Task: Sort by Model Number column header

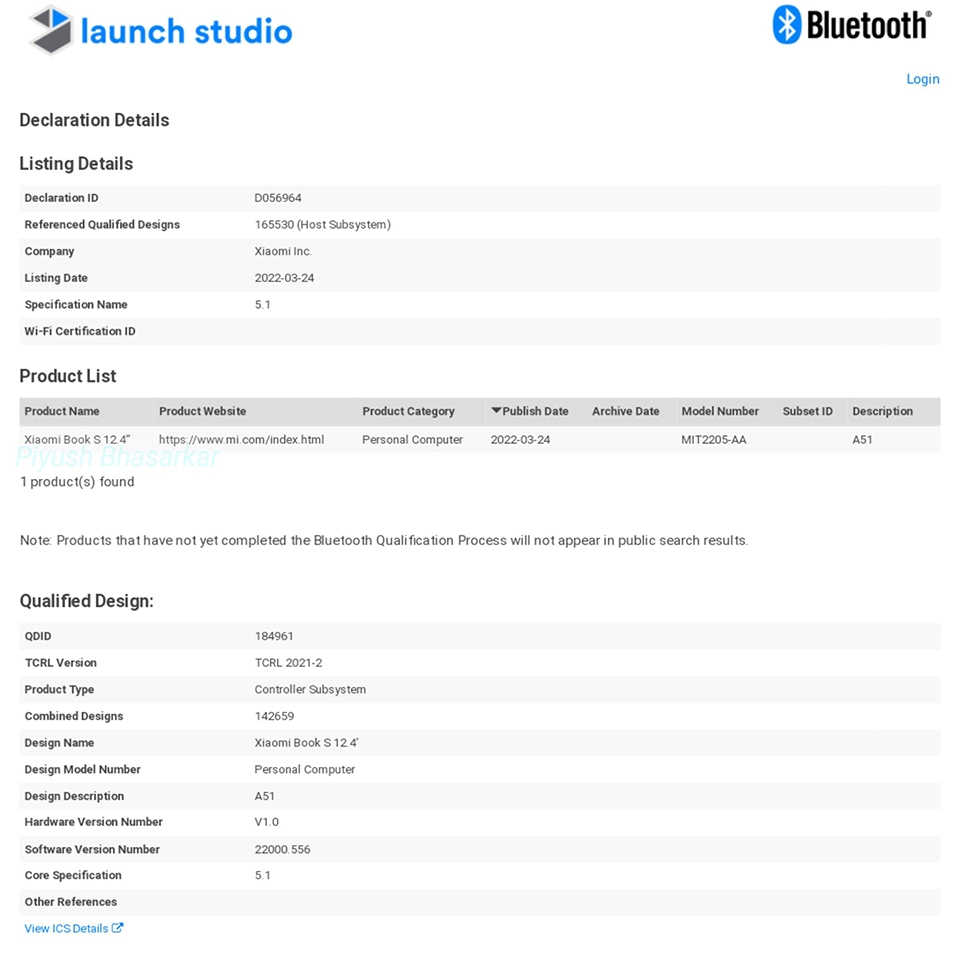Action: pos(720,411)
